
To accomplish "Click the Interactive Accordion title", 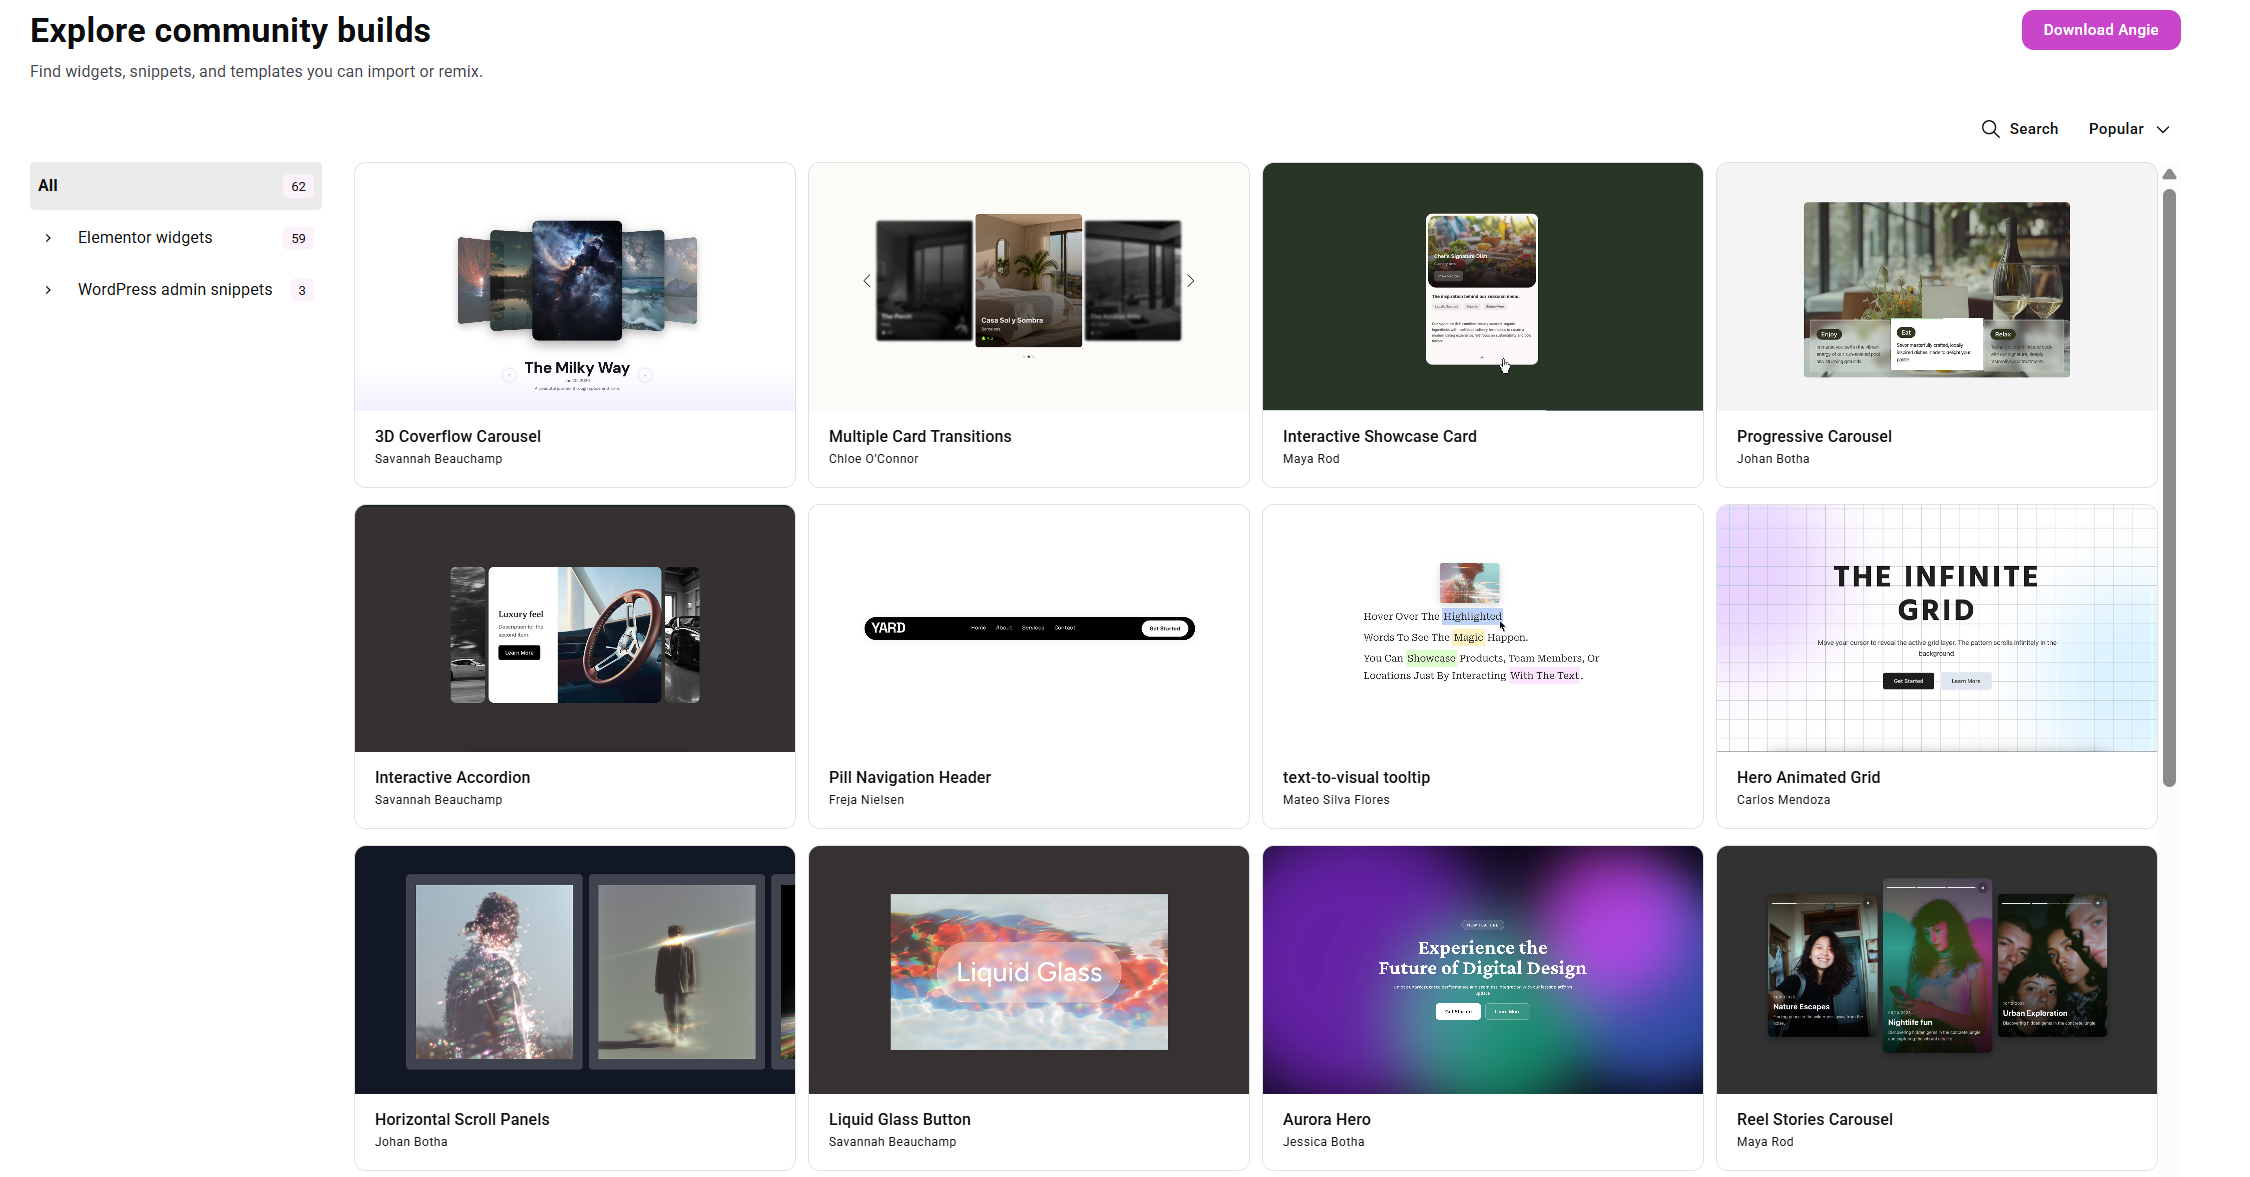I will (x=453, y=778).
